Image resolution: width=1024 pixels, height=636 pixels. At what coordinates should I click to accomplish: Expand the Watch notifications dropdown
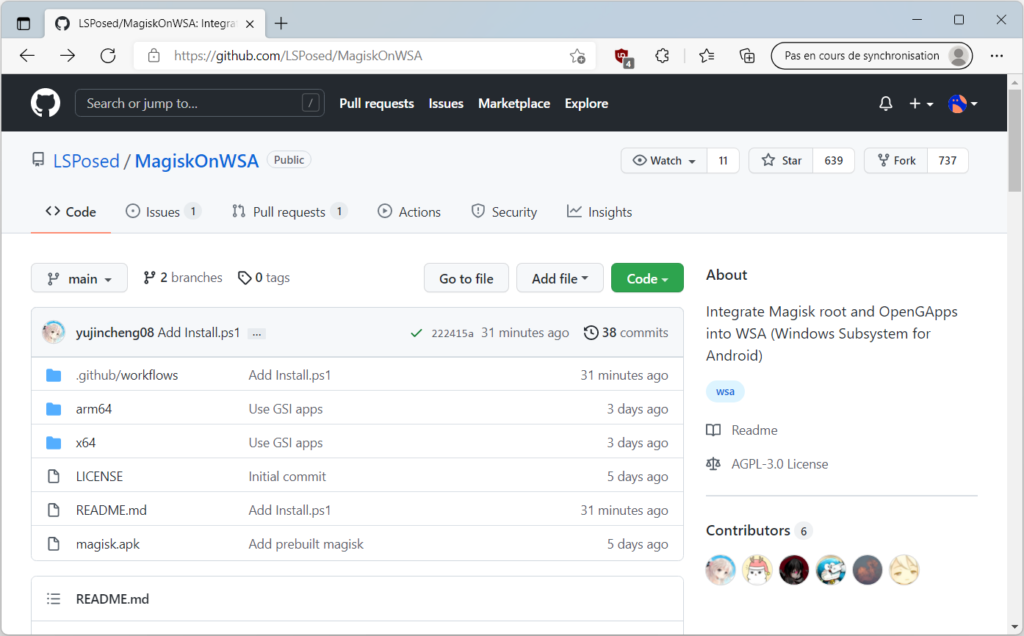pos(664,161)
